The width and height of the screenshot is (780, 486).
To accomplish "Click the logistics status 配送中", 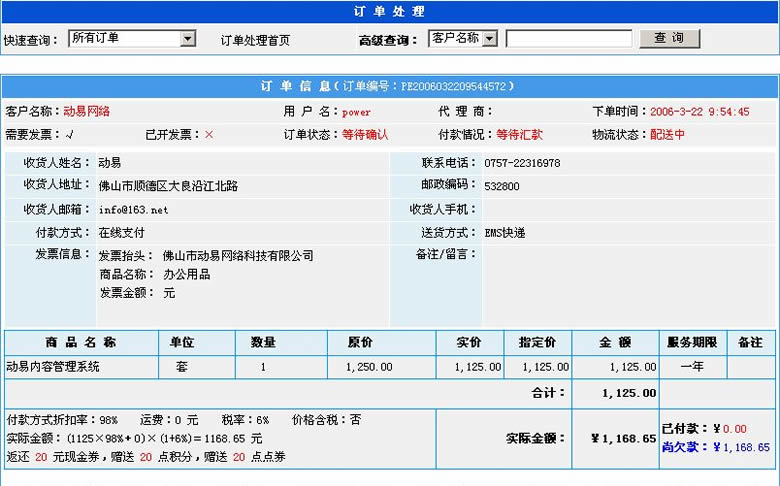I will [x=667, y=134].
